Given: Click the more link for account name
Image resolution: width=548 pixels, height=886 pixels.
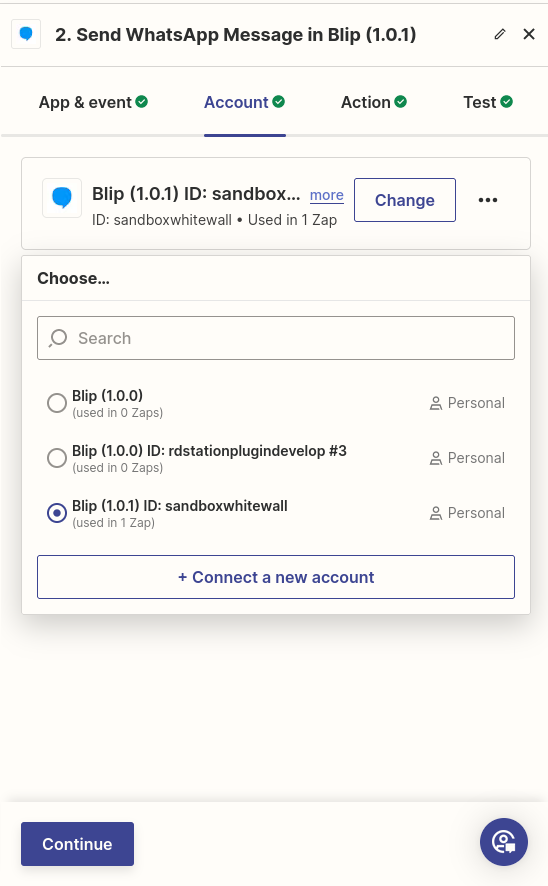Looking at the screenshot, I should [x=327, y=196].
